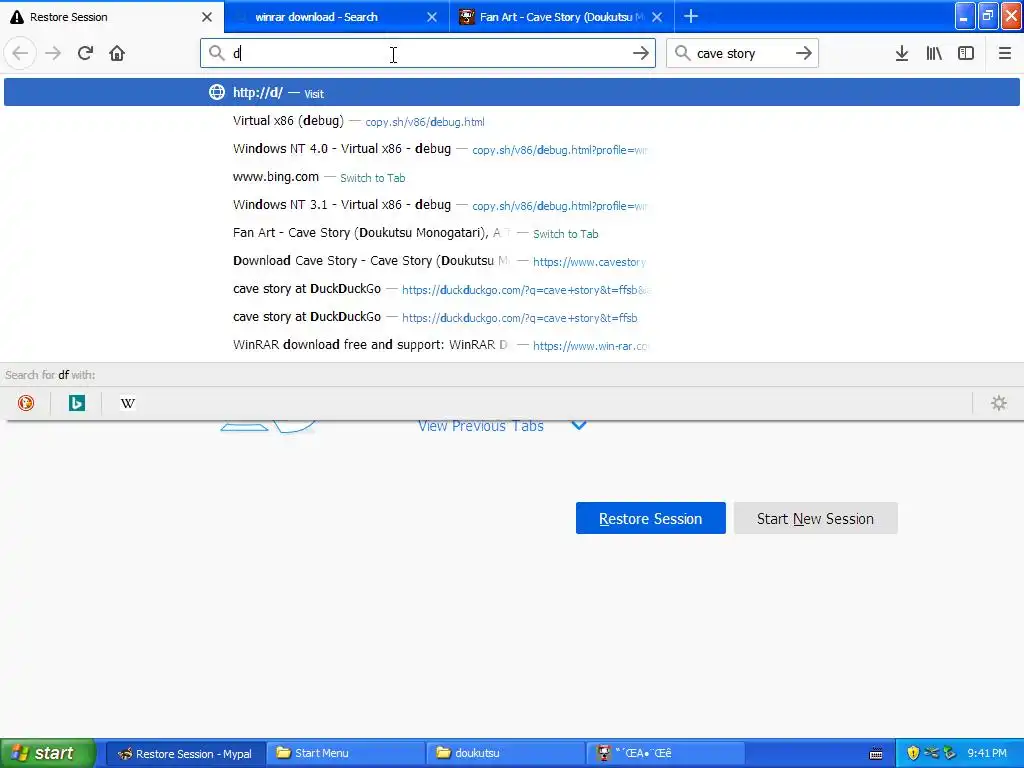The image size is (1024, 768).
Task: Select the Start Menu taskbar folder
Action: click(x=345, y=754)
